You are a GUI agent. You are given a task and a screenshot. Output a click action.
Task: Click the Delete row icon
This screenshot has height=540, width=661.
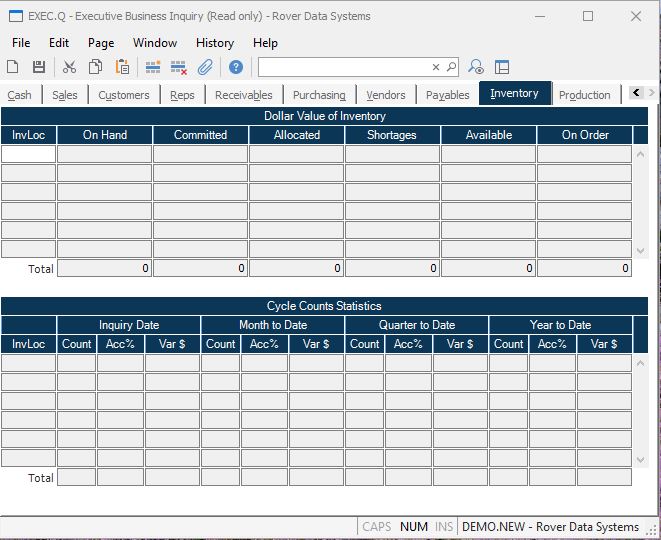[179, 67]
